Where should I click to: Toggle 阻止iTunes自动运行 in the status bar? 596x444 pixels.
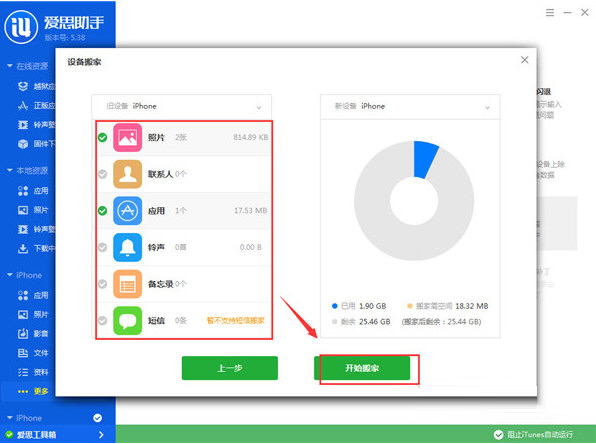(533, 434)
